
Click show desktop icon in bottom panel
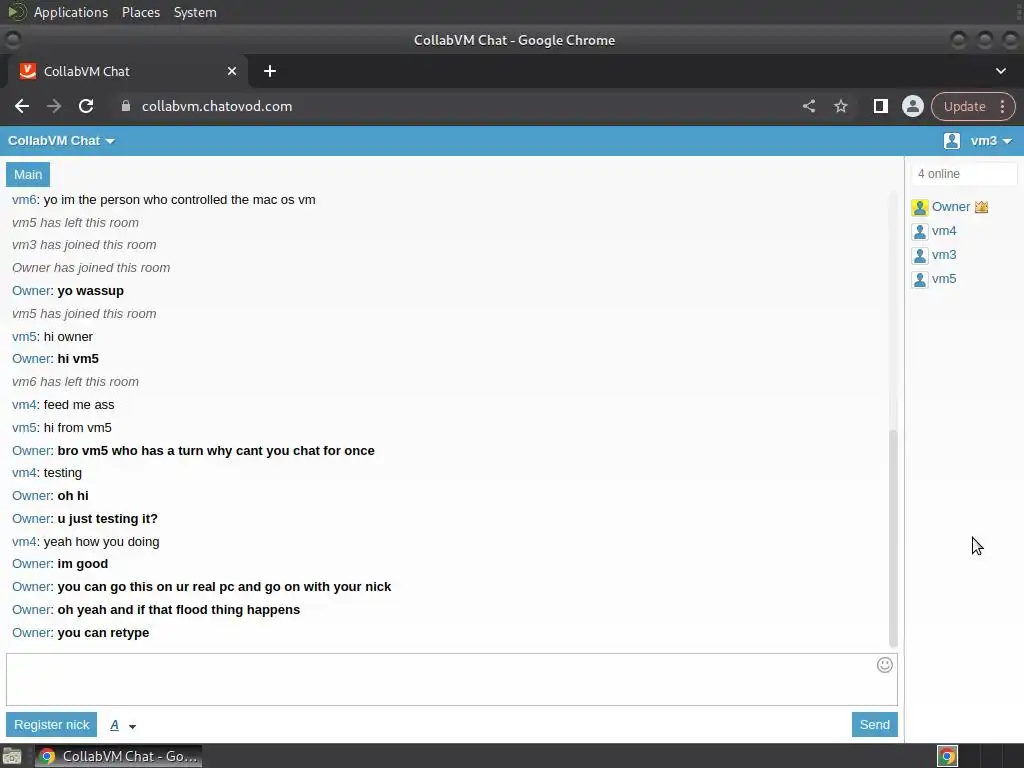(x=12, y=756)
